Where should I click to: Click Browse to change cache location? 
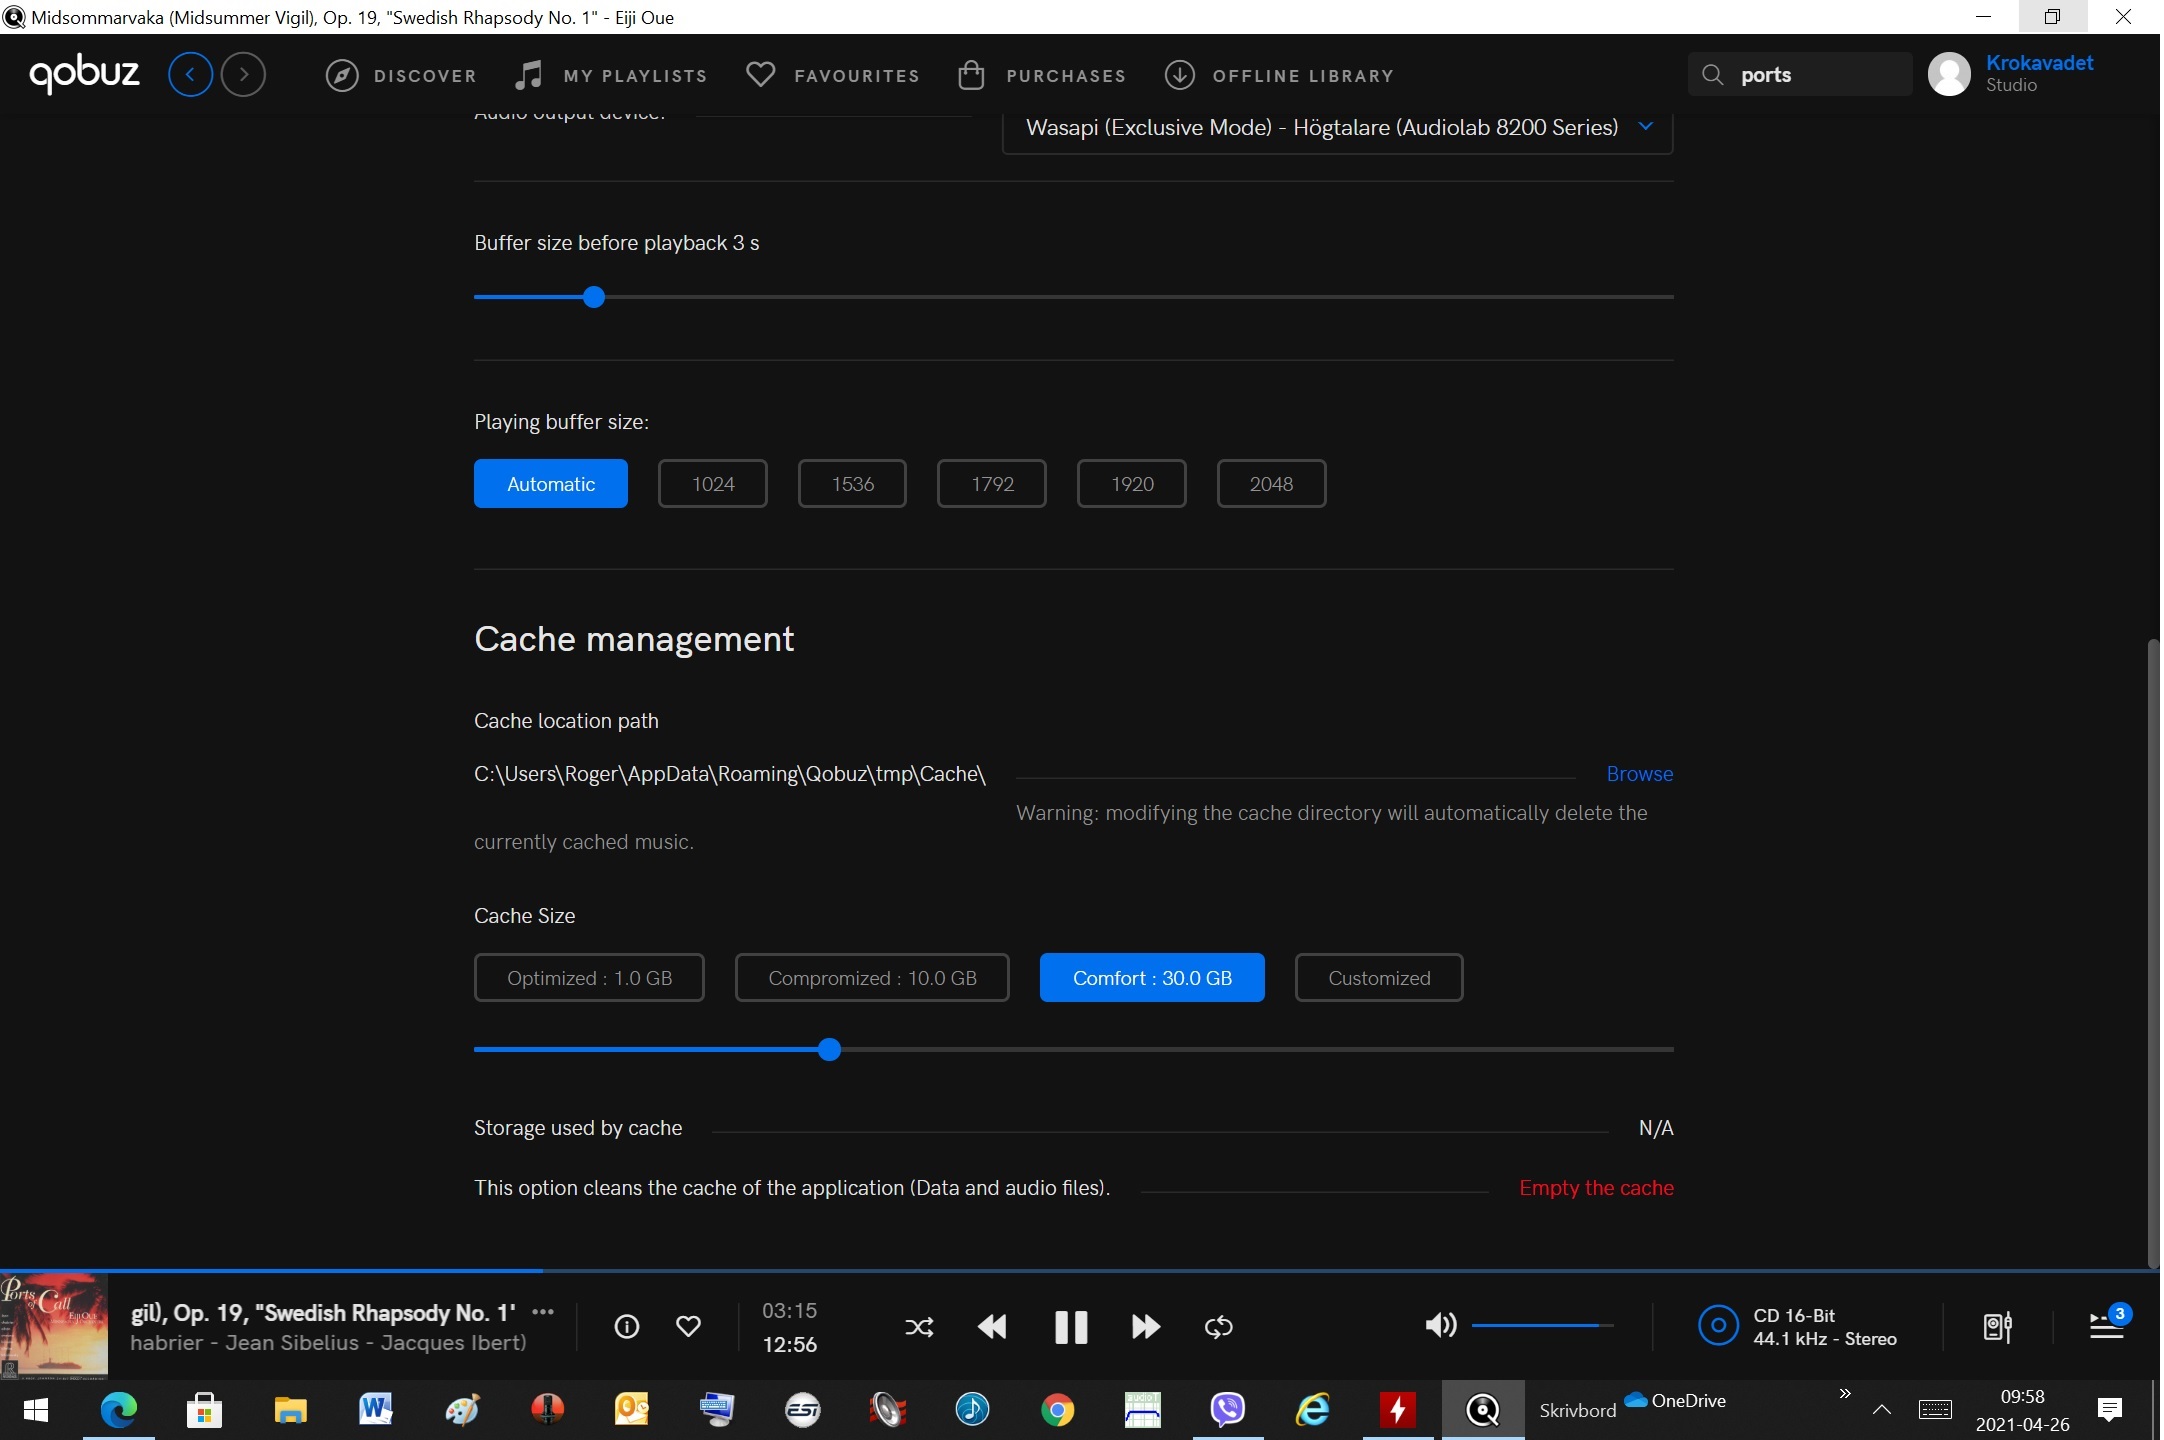1639,774
